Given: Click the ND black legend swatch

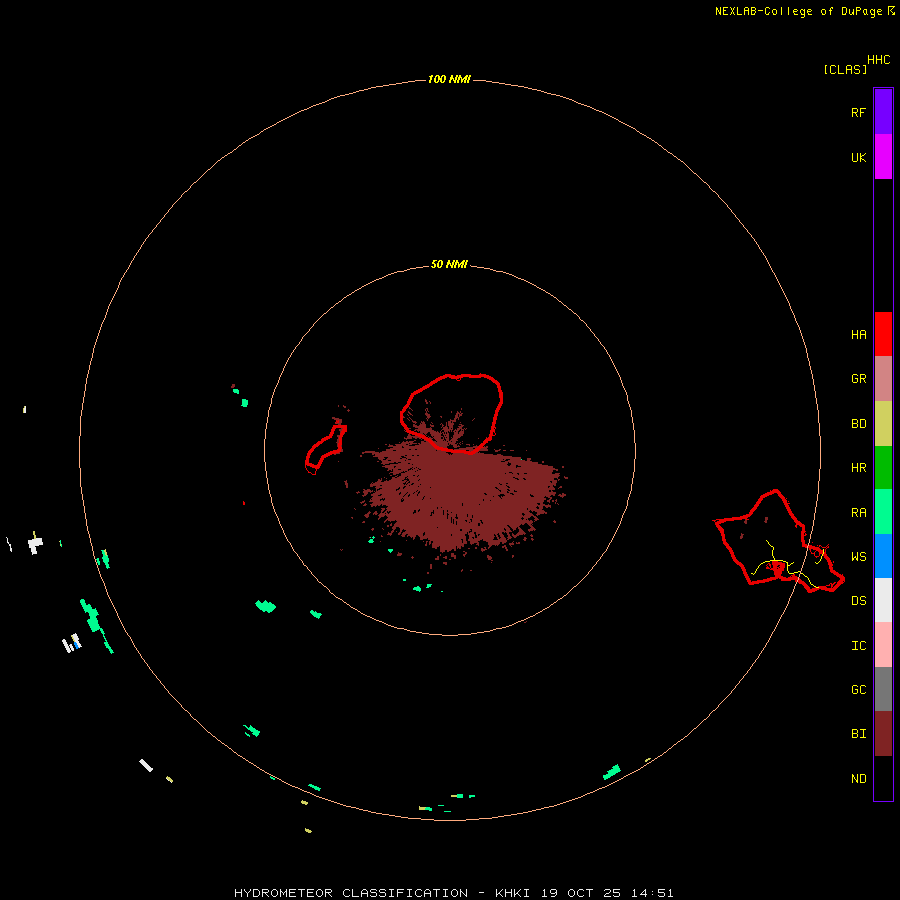Looking at the screenshot, I should (x=883, y=778).
